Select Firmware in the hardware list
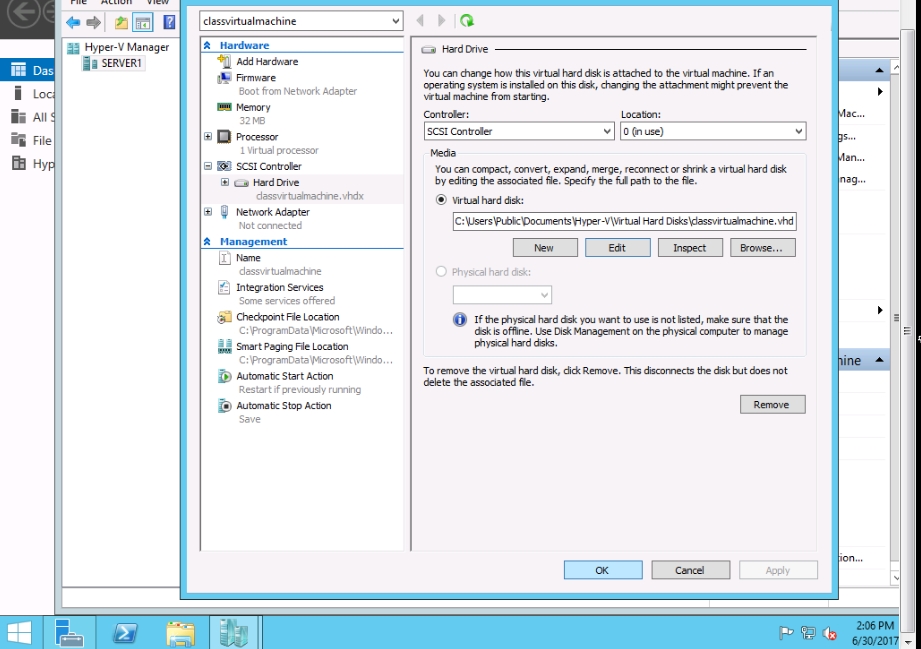Viewport: 921px width, 649px height. pyautogui.click(x=255, y=78)
